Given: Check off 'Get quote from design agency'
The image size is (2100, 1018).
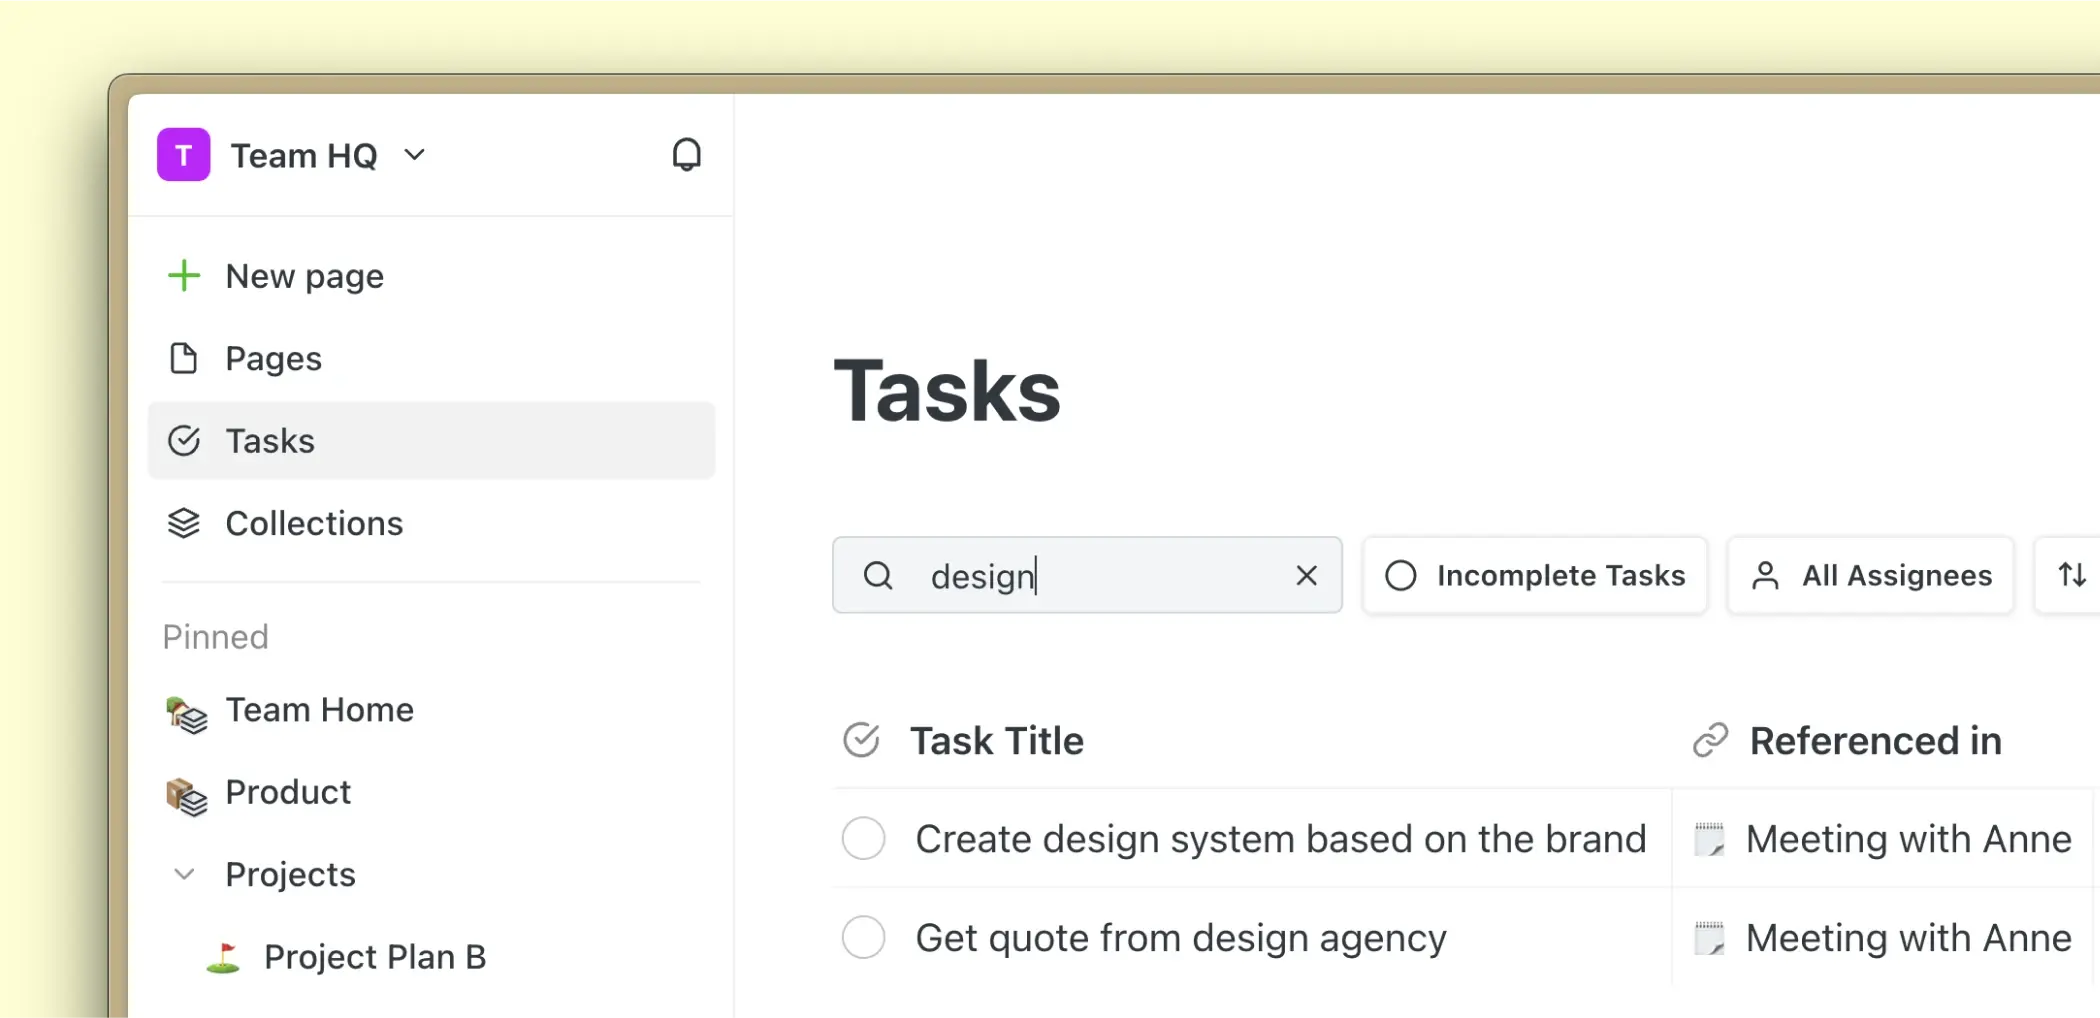Looking at the screenshot, I should 863,938.
